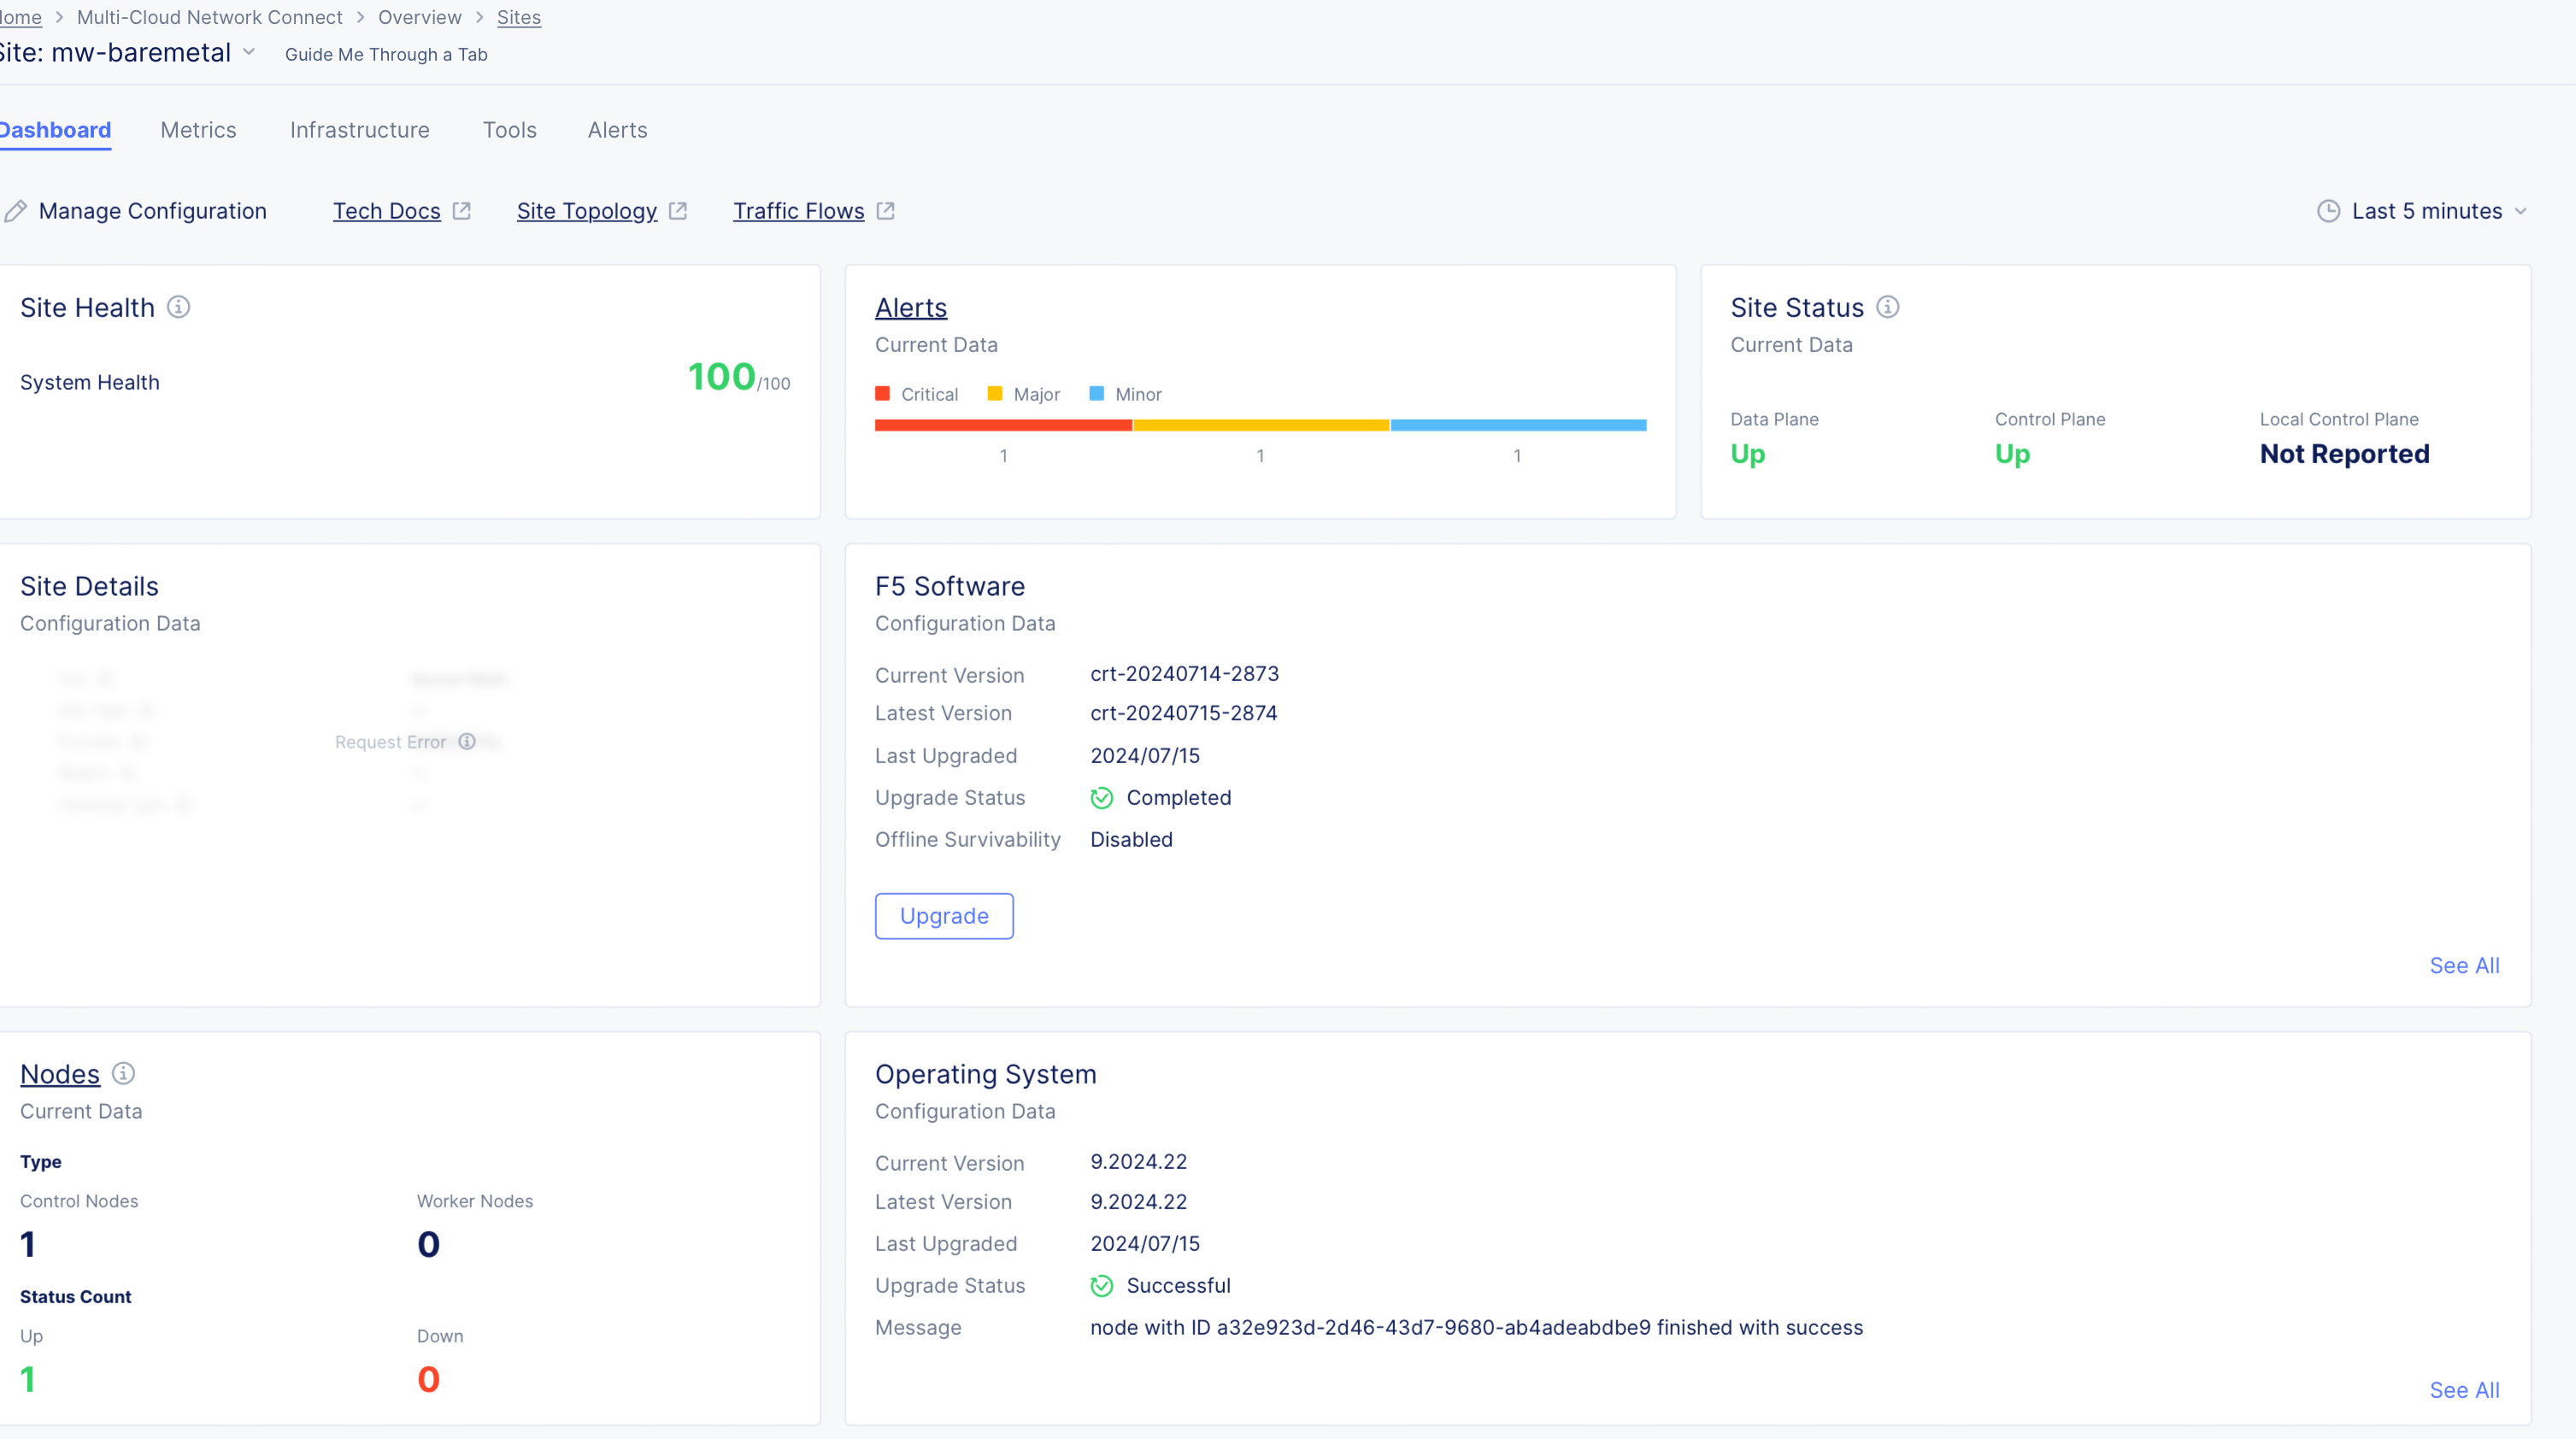Click the clock icon by time range
2576x1439 pixels.
tap(2328, 211)
